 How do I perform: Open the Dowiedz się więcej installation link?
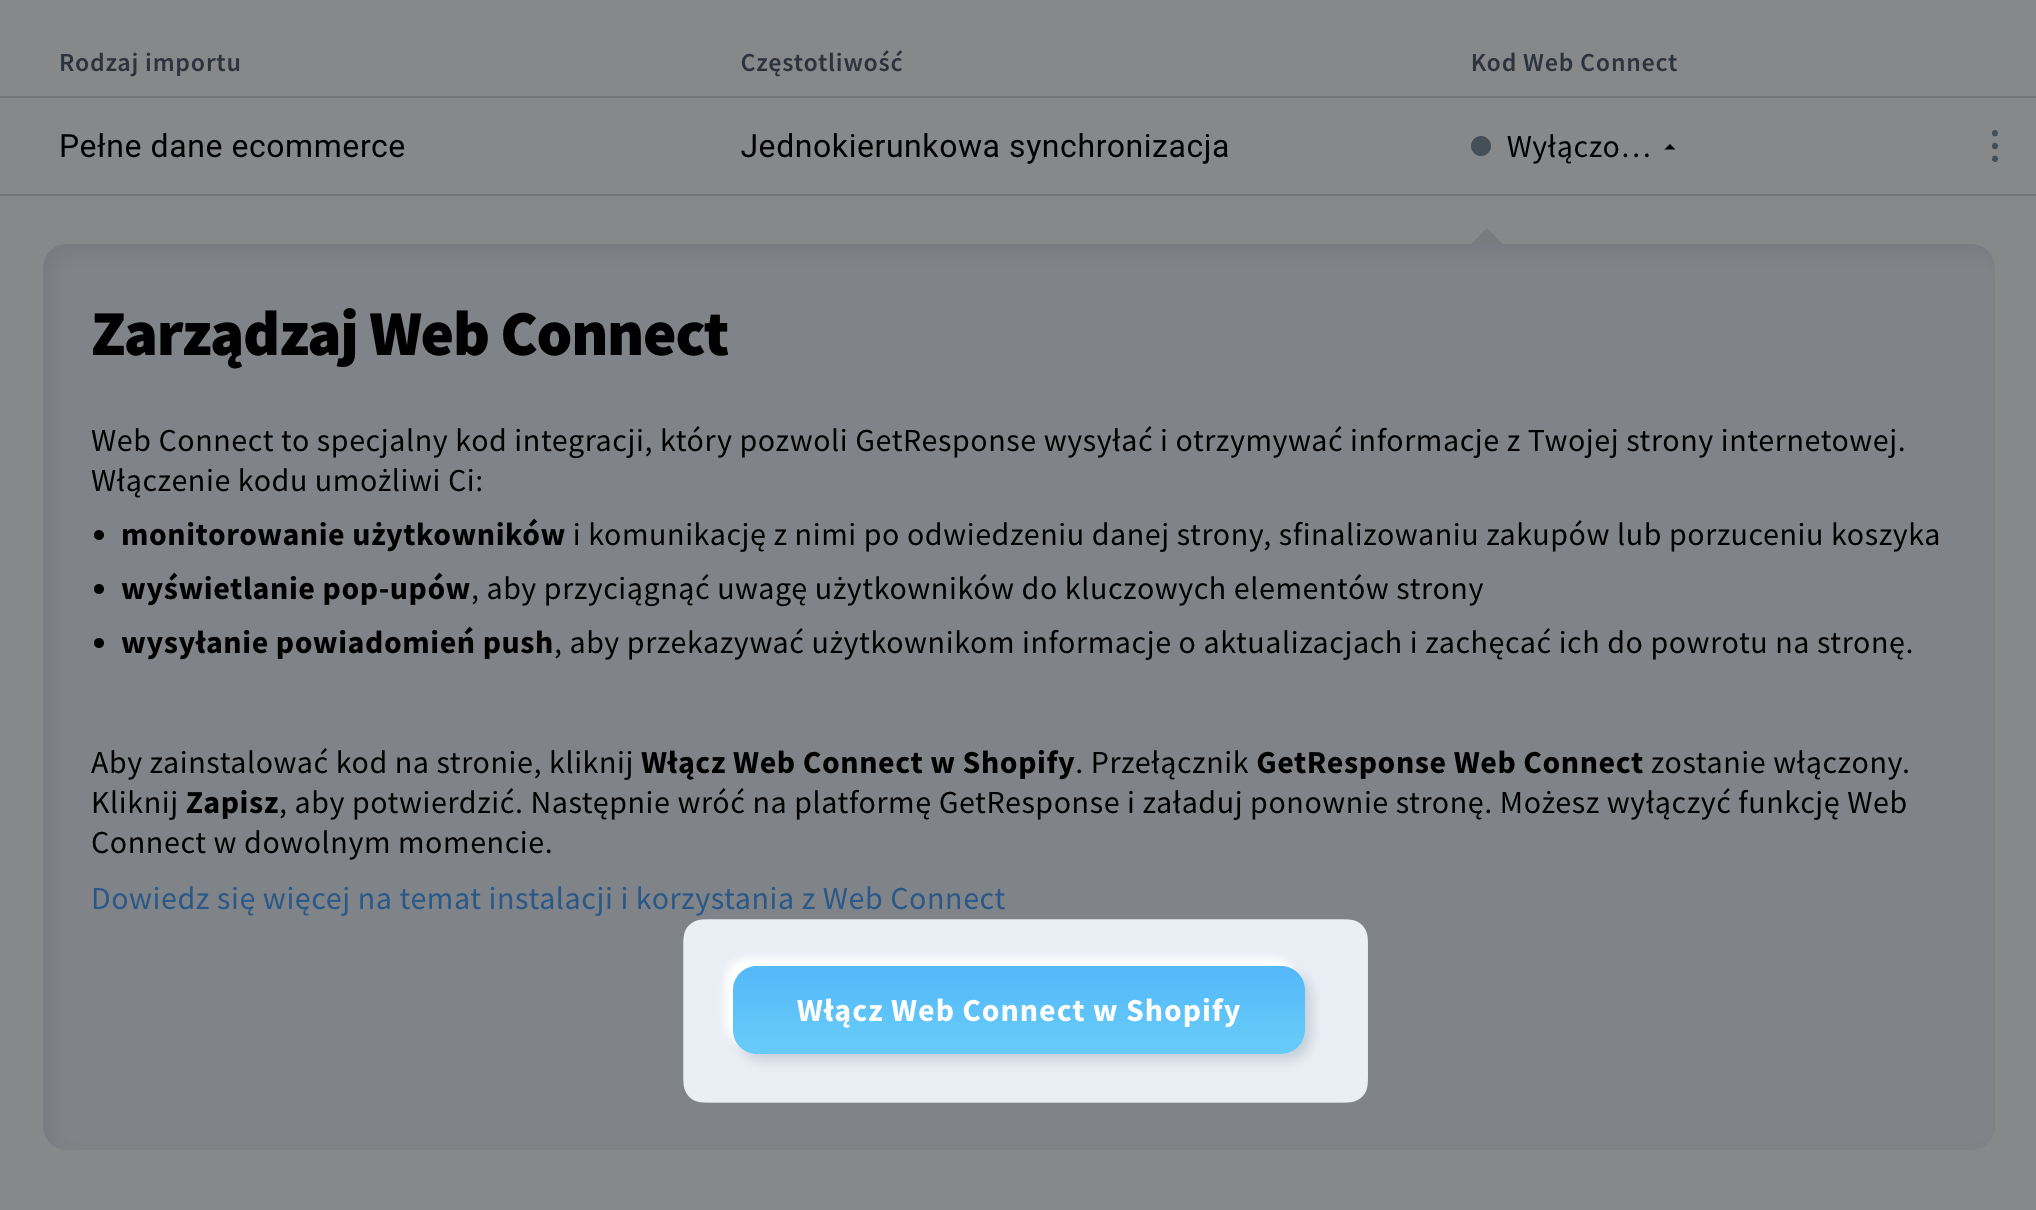click(548, 898)
